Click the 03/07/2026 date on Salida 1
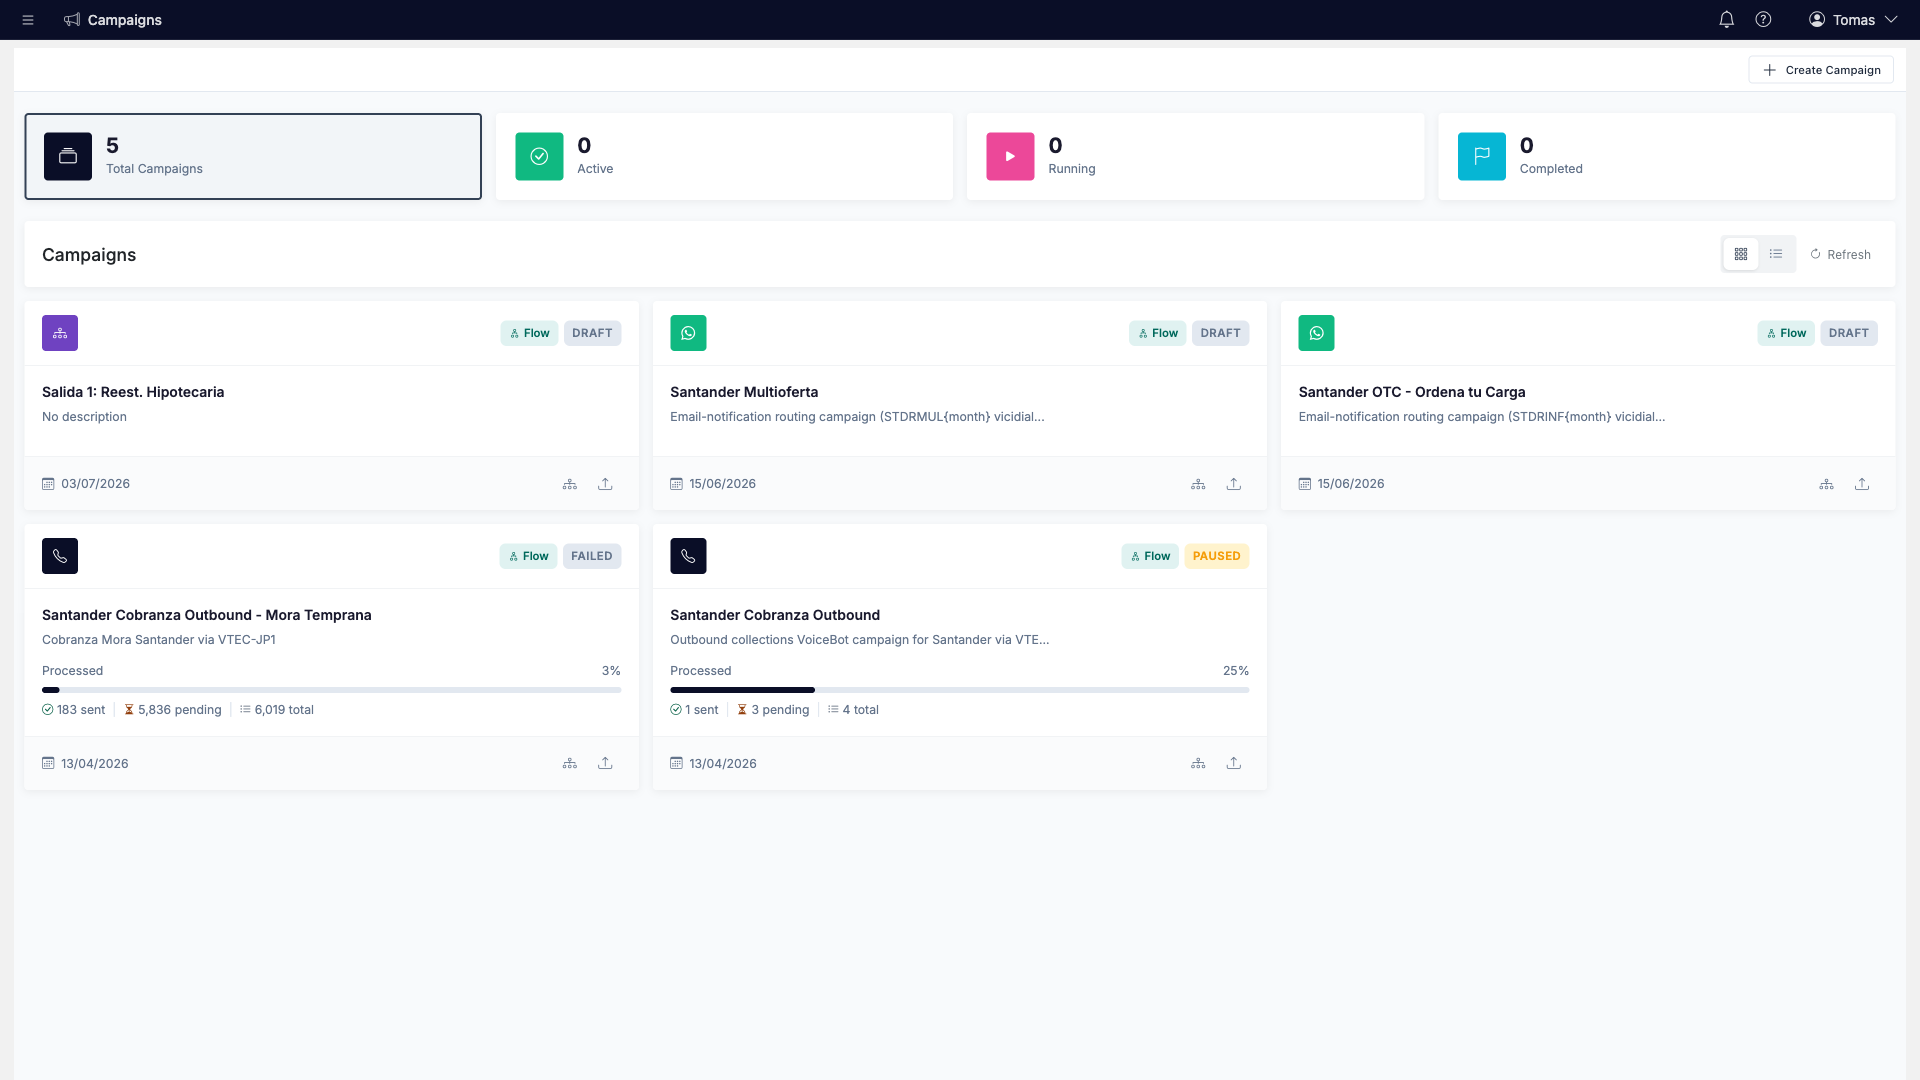This screenshot has width=1920, height=1080. click(x=95, y=484)
